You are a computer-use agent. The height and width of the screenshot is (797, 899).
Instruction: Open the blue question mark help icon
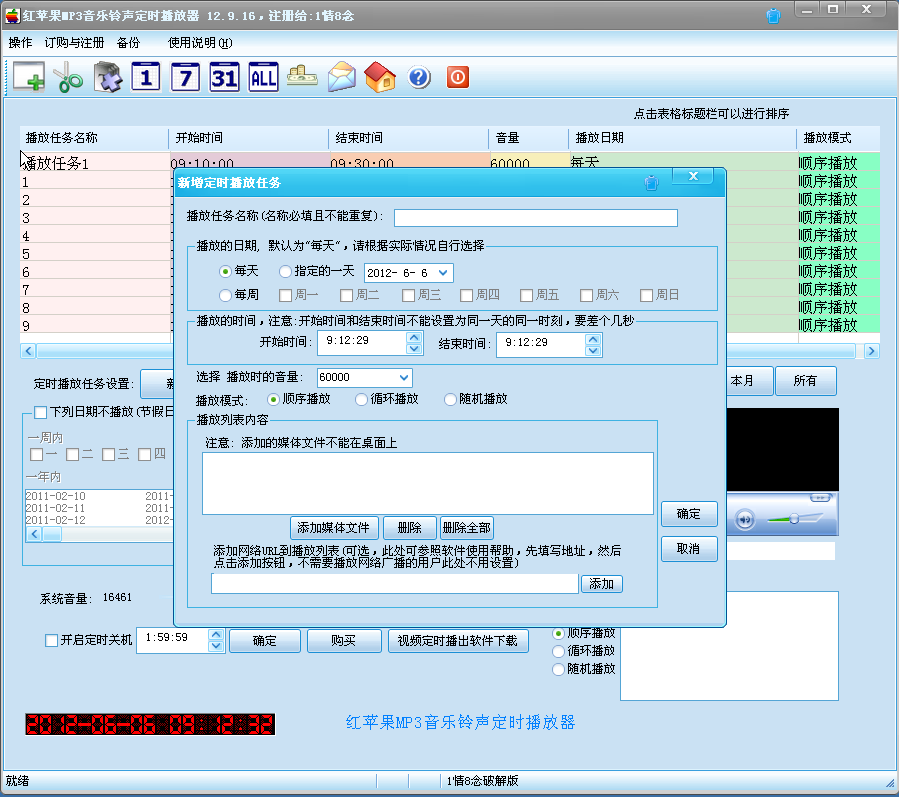pos(418,77)
